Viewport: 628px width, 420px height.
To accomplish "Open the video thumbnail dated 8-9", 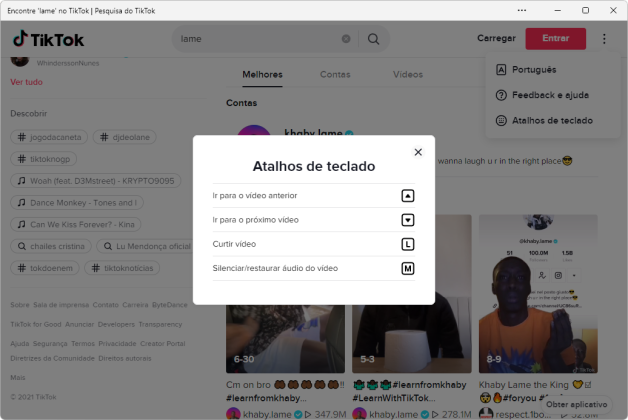I will (538, 294).
